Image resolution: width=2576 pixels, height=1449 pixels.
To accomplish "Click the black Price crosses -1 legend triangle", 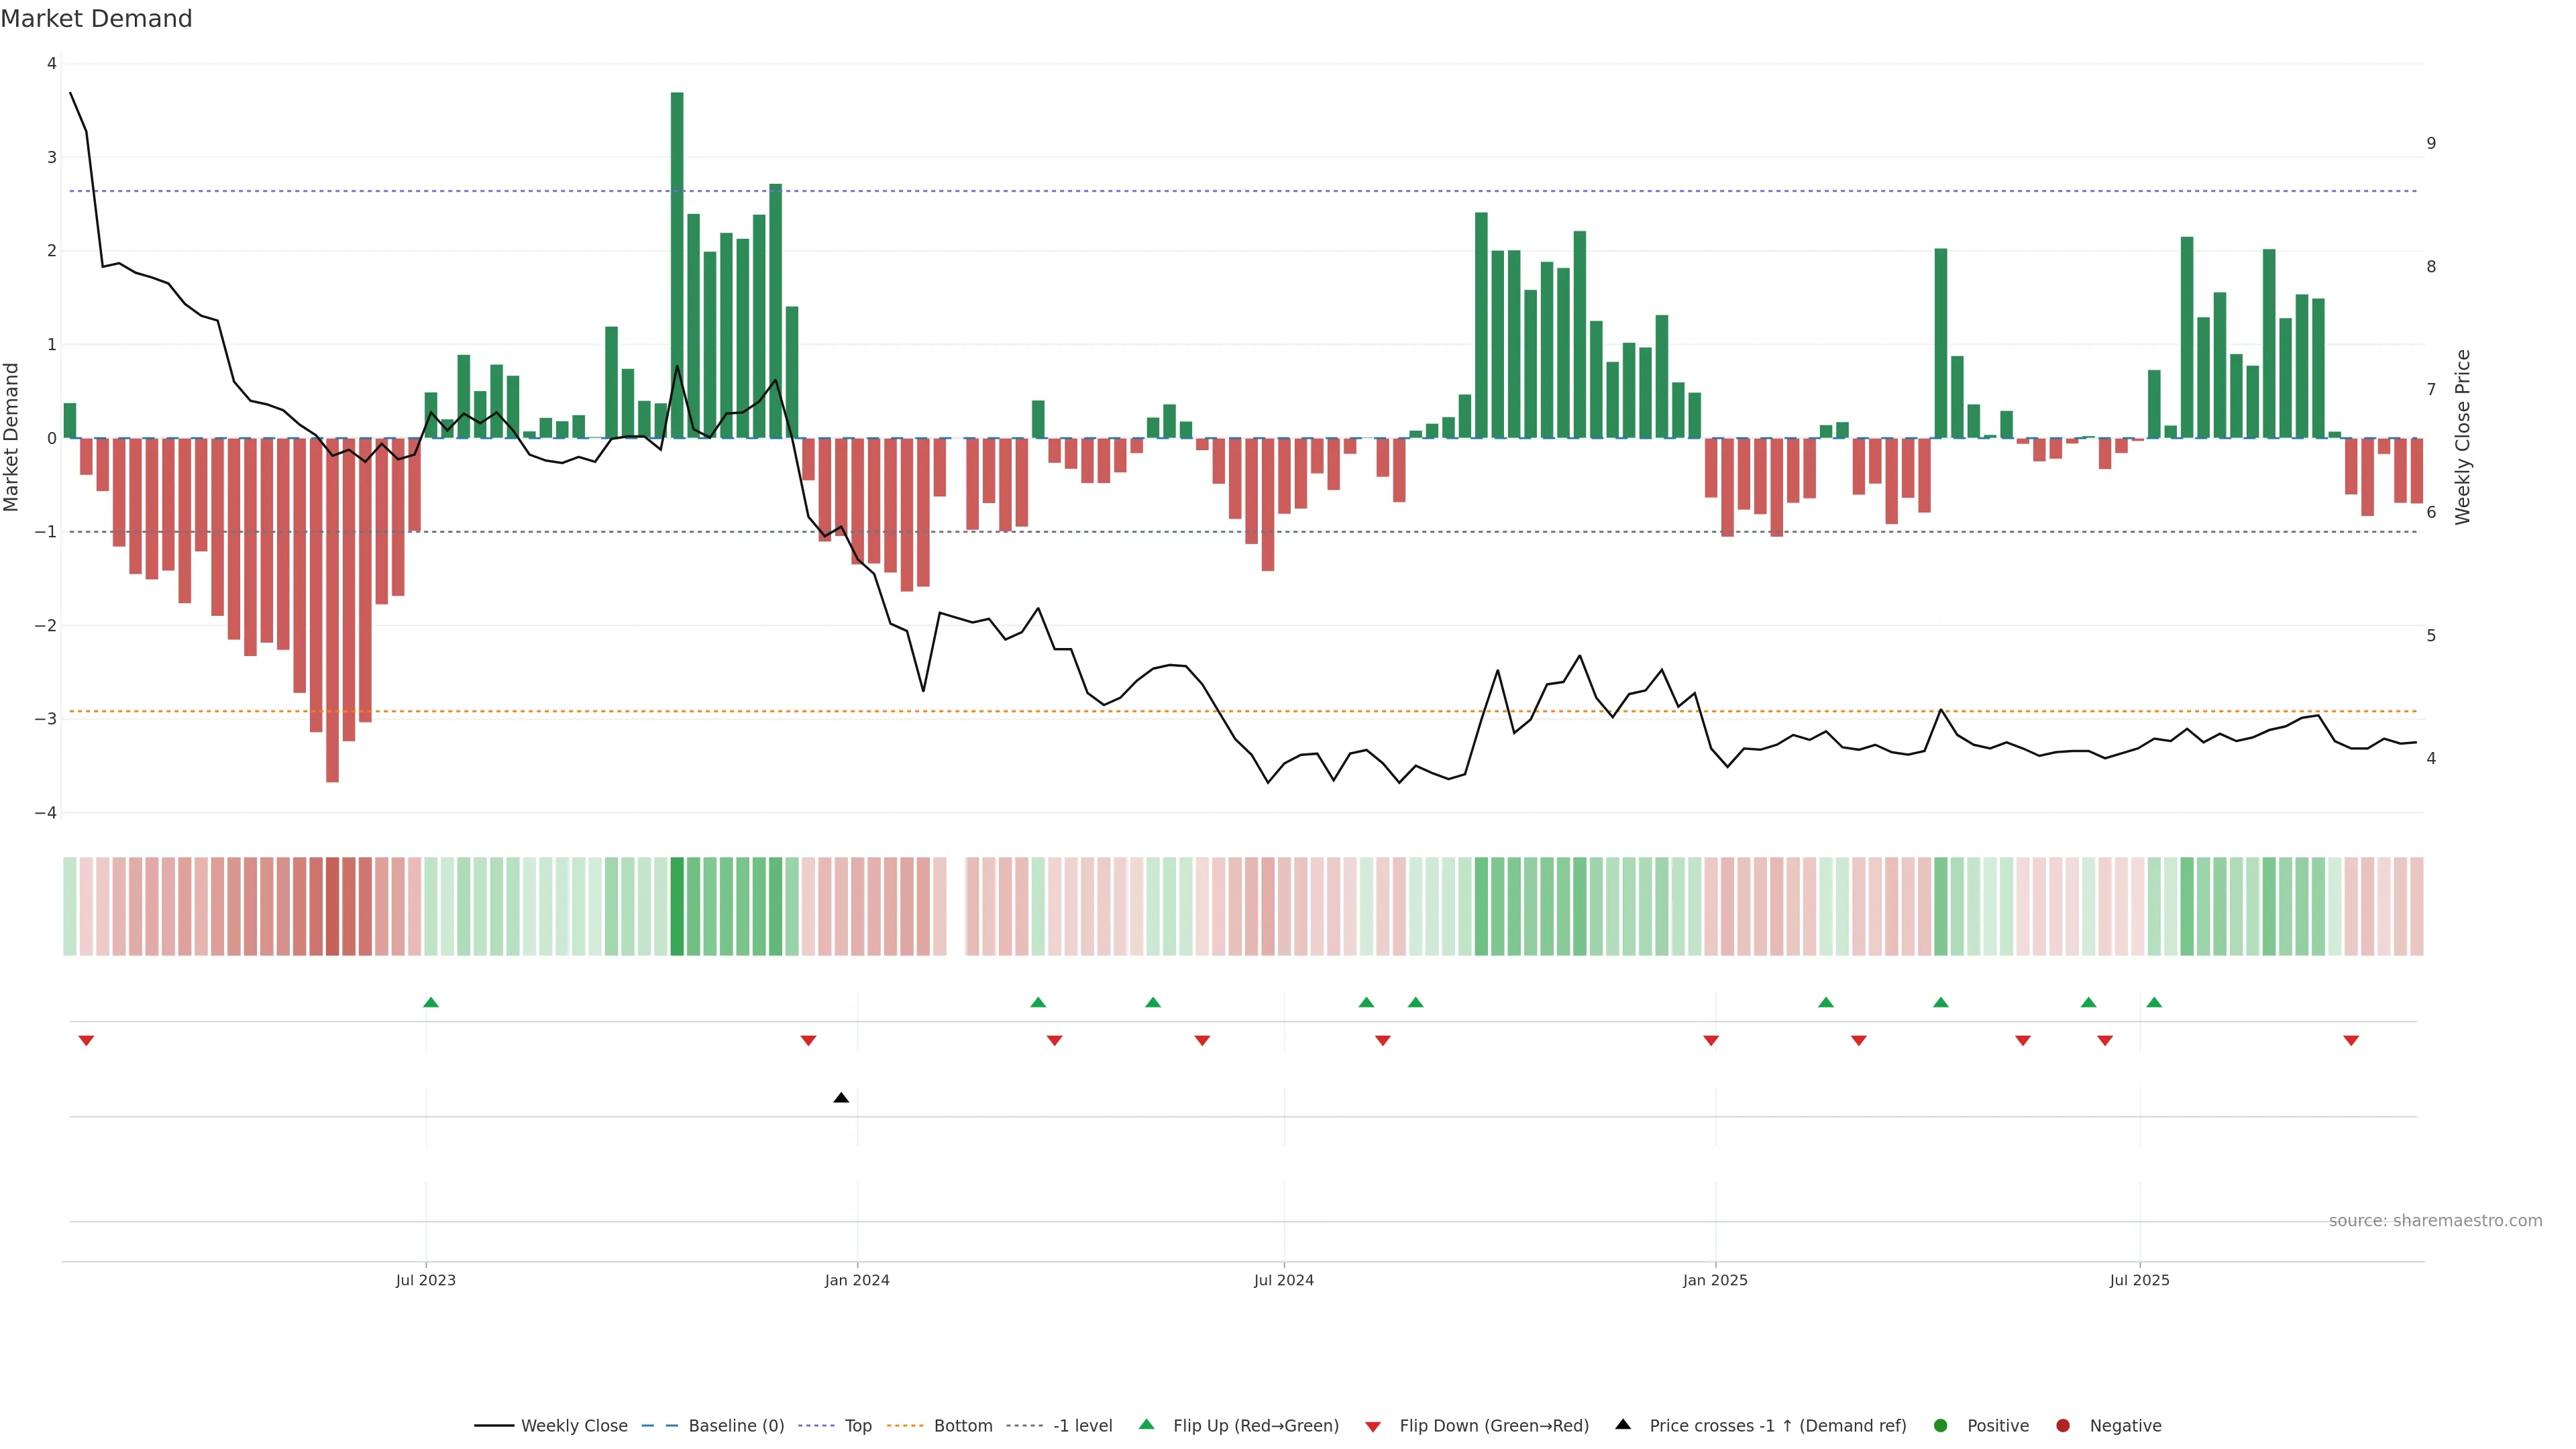I will click(x=1623, y=1425).
